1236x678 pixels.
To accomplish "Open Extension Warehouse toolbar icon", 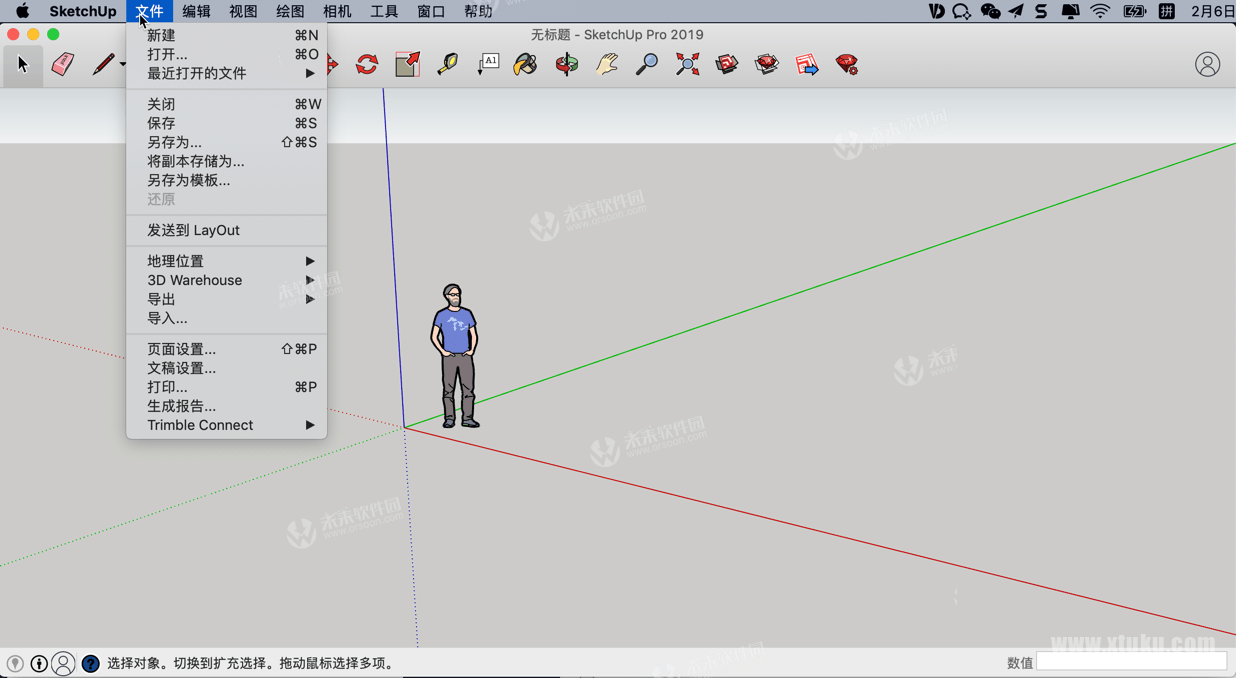I will point(767,65).
